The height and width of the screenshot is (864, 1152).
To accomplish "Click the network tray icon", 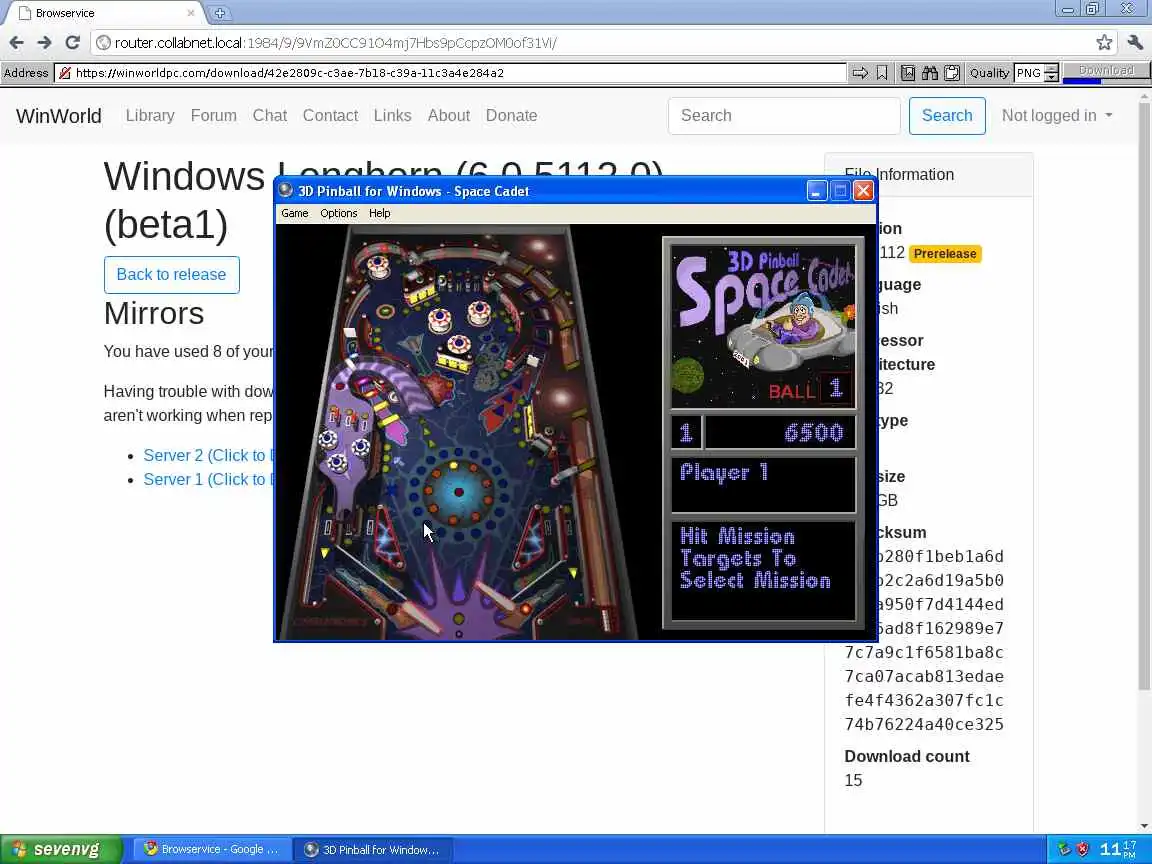I will point(1064,849).
